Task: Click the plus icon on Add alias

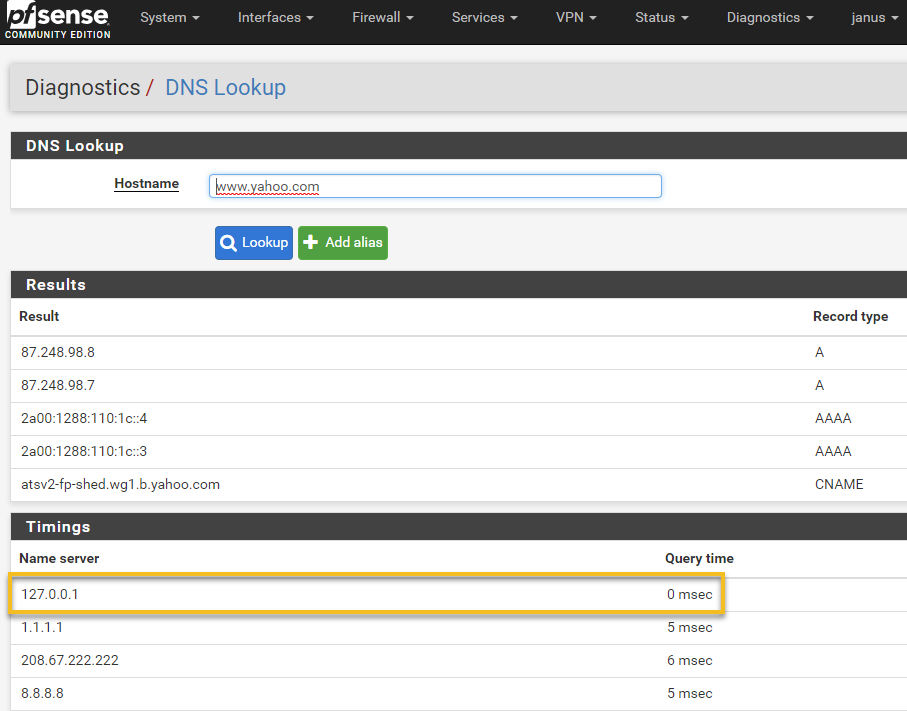Action: 311,243
